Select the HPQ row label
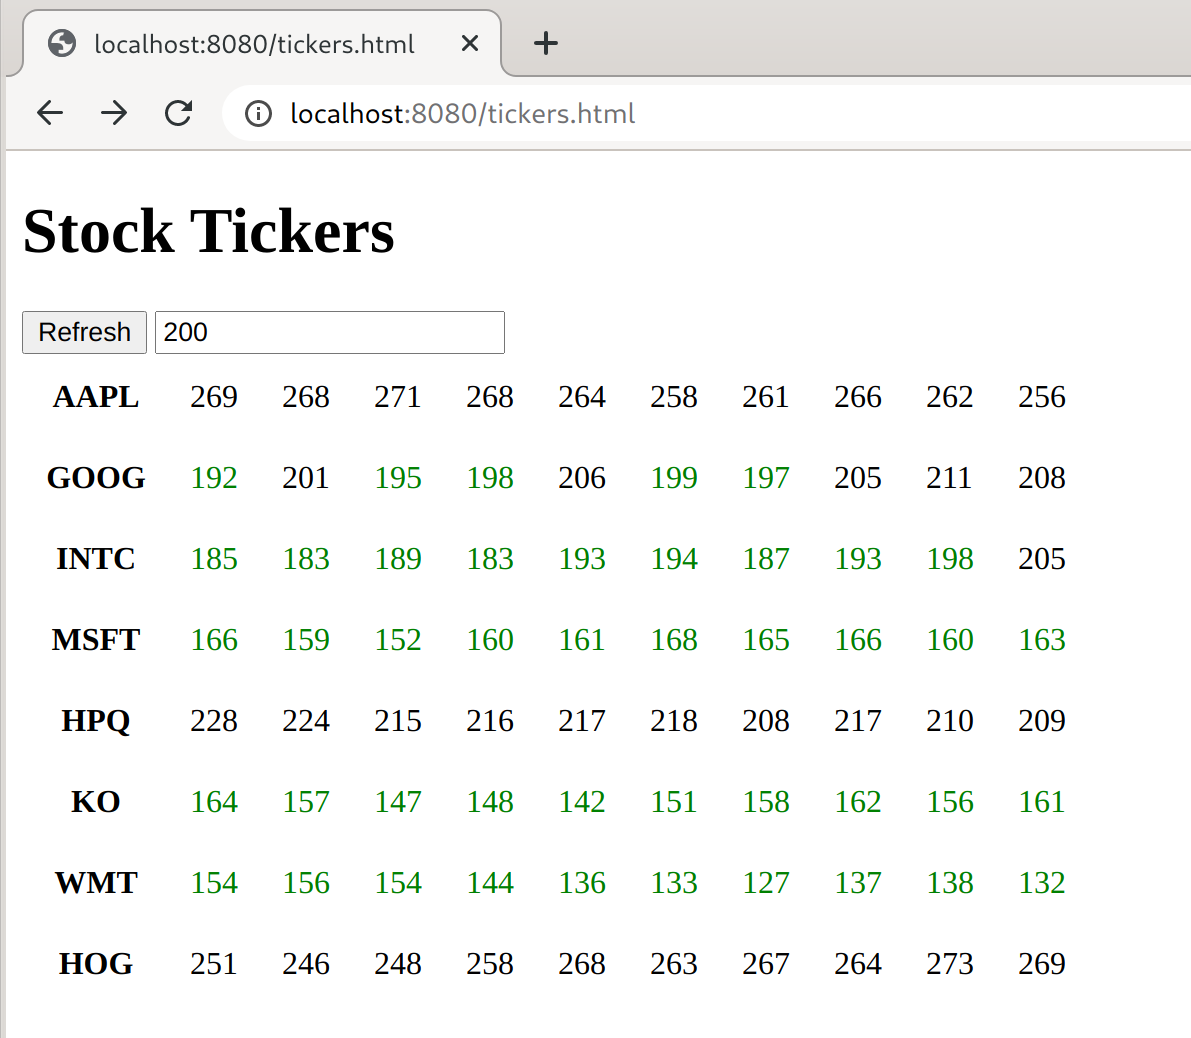 point(96,721)
